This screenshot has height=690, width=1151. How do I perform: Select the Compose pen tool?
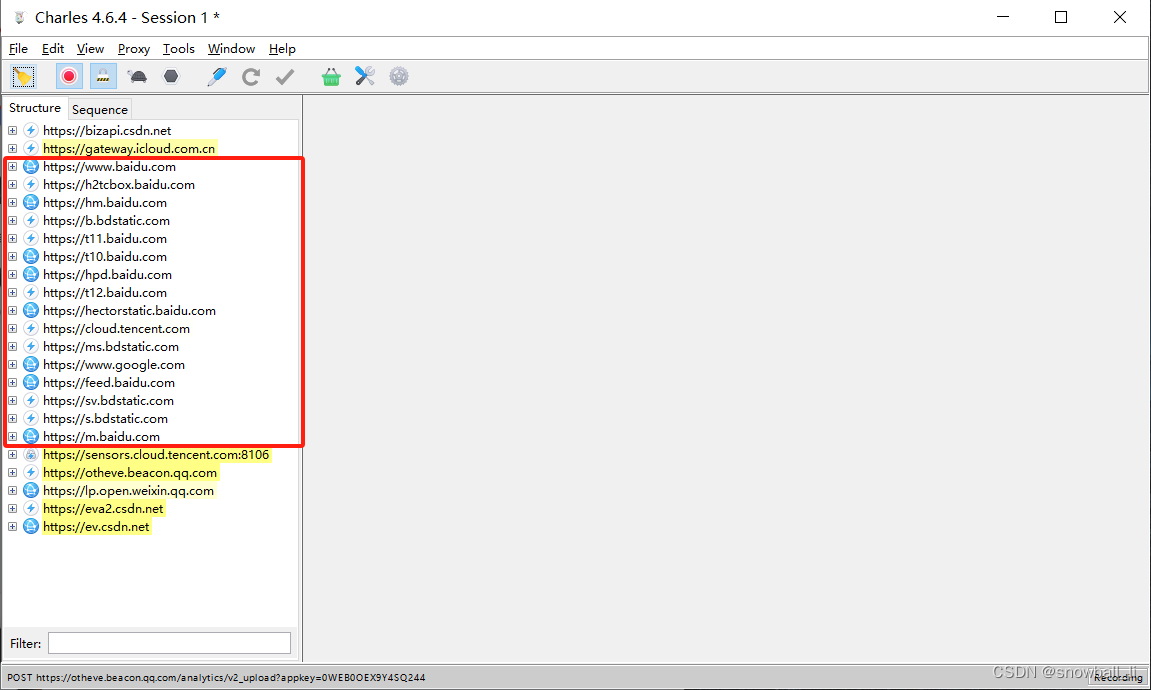[217, 76]
